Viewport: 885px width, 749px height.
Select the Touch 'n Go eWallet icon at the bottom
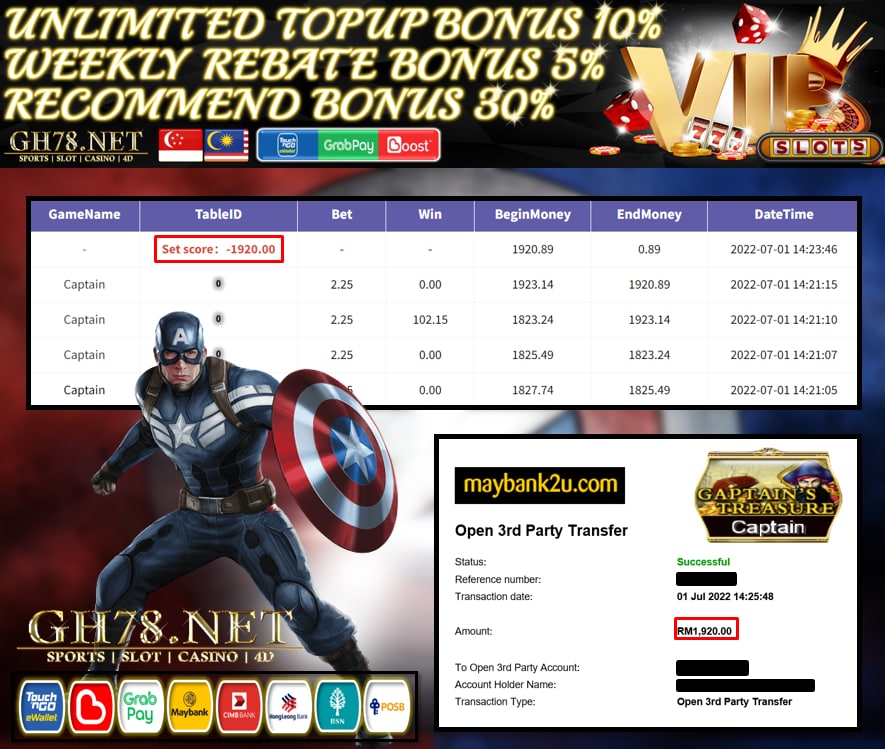pos(41,706)
